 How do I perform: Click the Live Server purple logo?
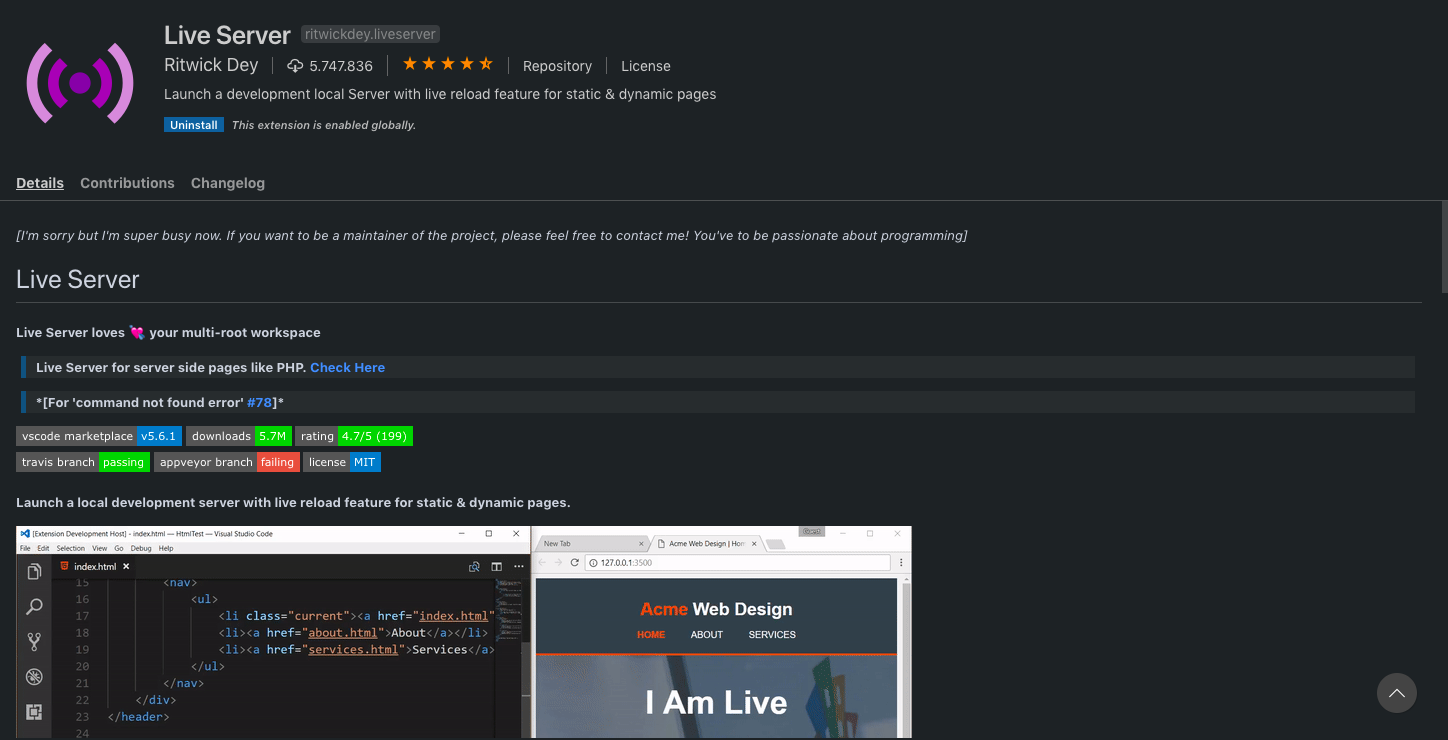coord(80,82)
